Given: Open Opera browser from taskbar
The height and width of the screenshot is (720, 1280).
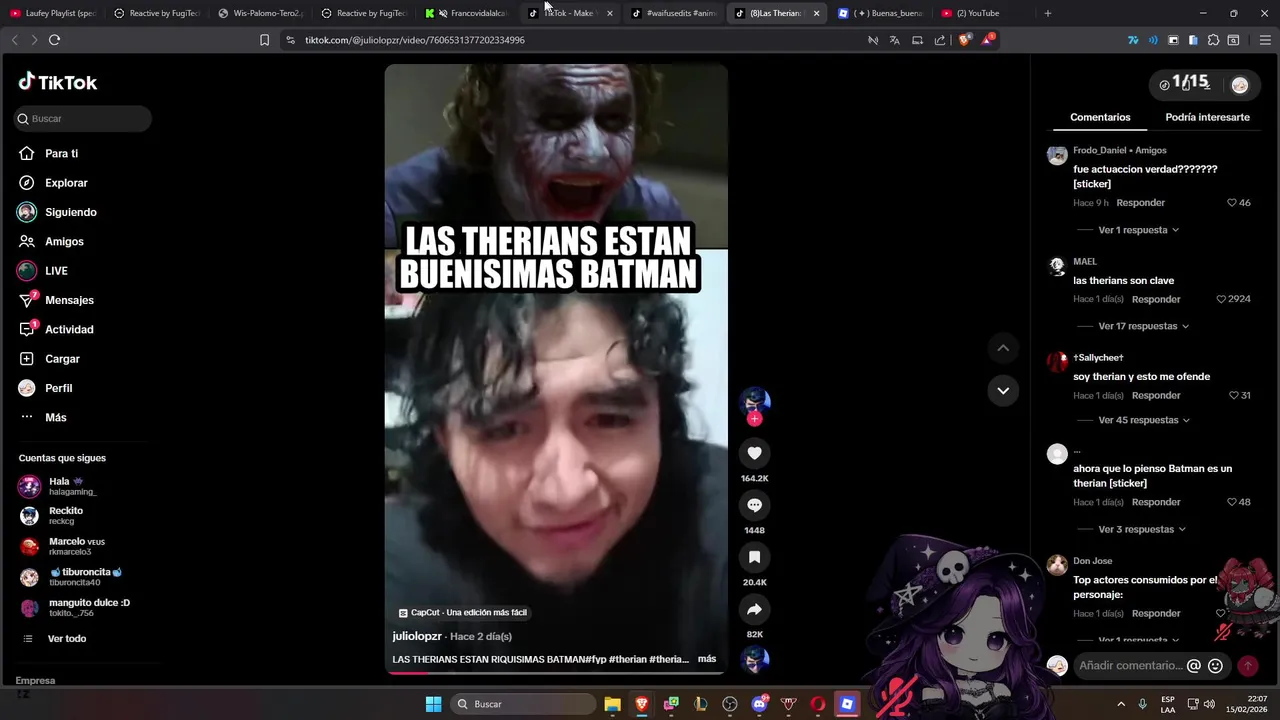Looking at the screenshot, I should [x=818, y=704].
